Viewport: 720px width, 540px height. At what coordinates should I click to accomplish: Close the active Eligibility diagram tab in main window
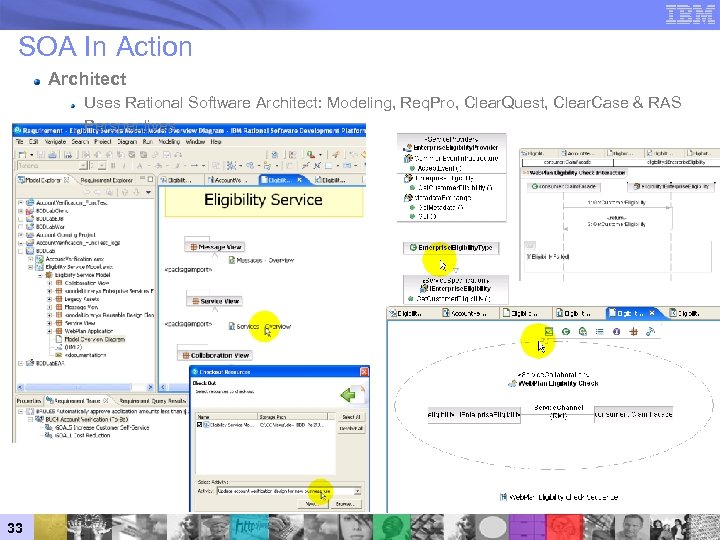(299, 180)
